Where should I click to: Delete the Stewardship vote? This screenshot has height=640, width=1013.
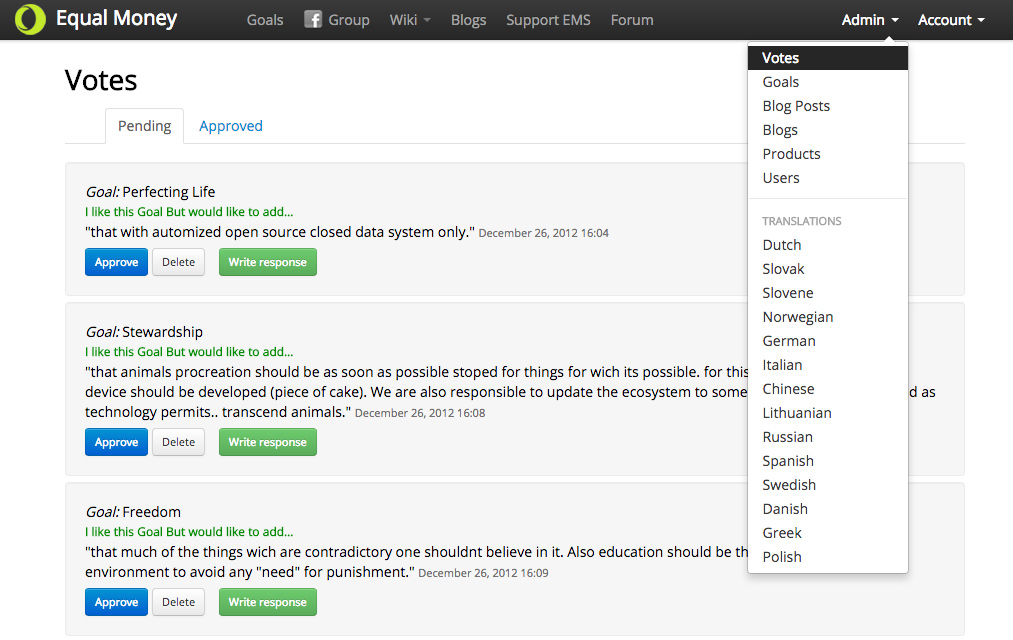pyautogui.click(x=178, y=441)
